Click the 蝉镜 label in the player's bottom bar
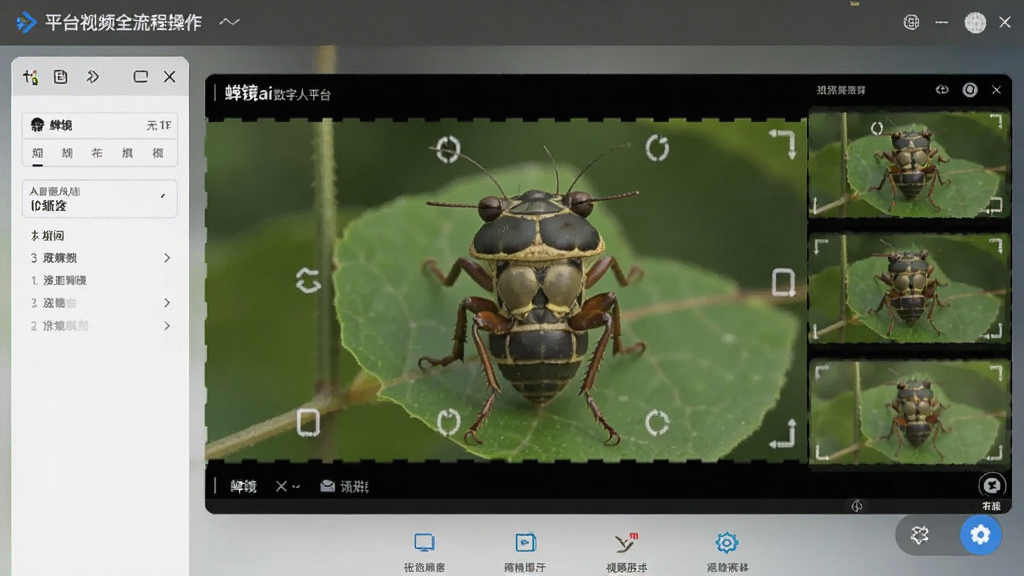This screenshot has height=576, width=1024. [x=244, y=487]
